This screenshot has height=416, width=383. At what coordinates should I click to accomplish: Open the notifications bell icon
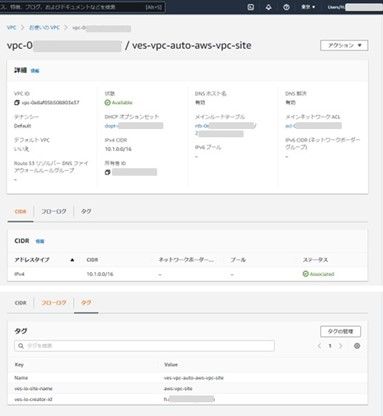(x=268, y=7)
